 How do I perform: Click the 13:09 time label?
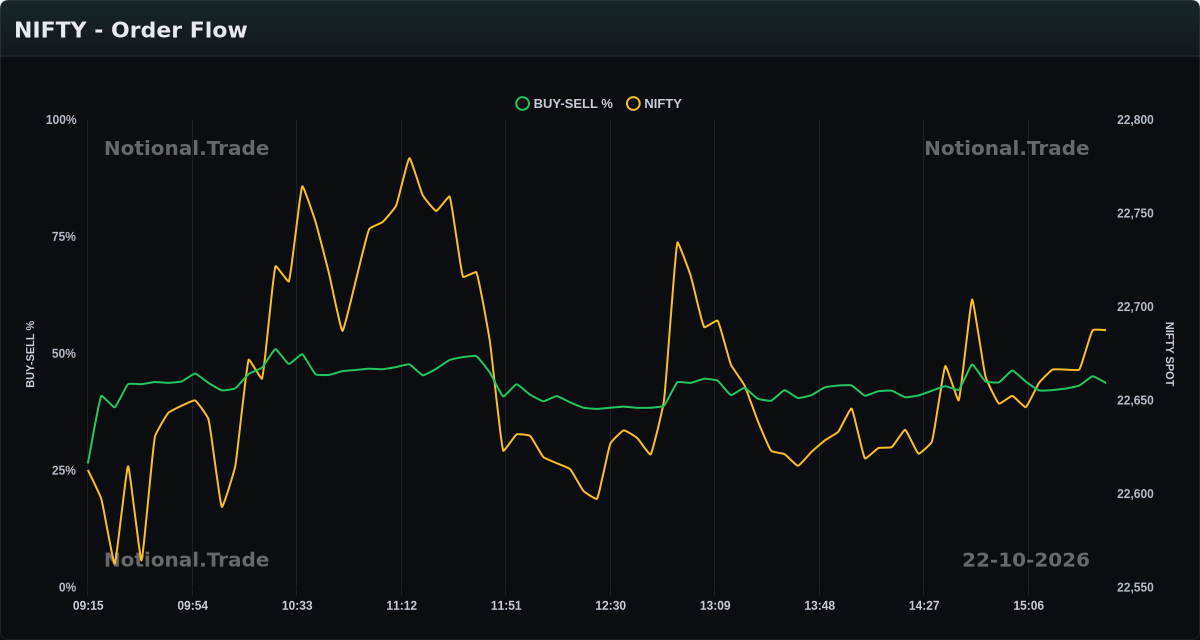click(715, 606)
